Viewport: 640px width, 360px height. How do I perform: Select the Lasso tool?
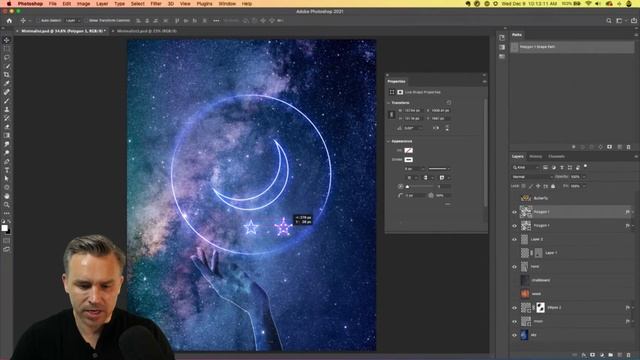pyautogui.click(x=7, y=57)
